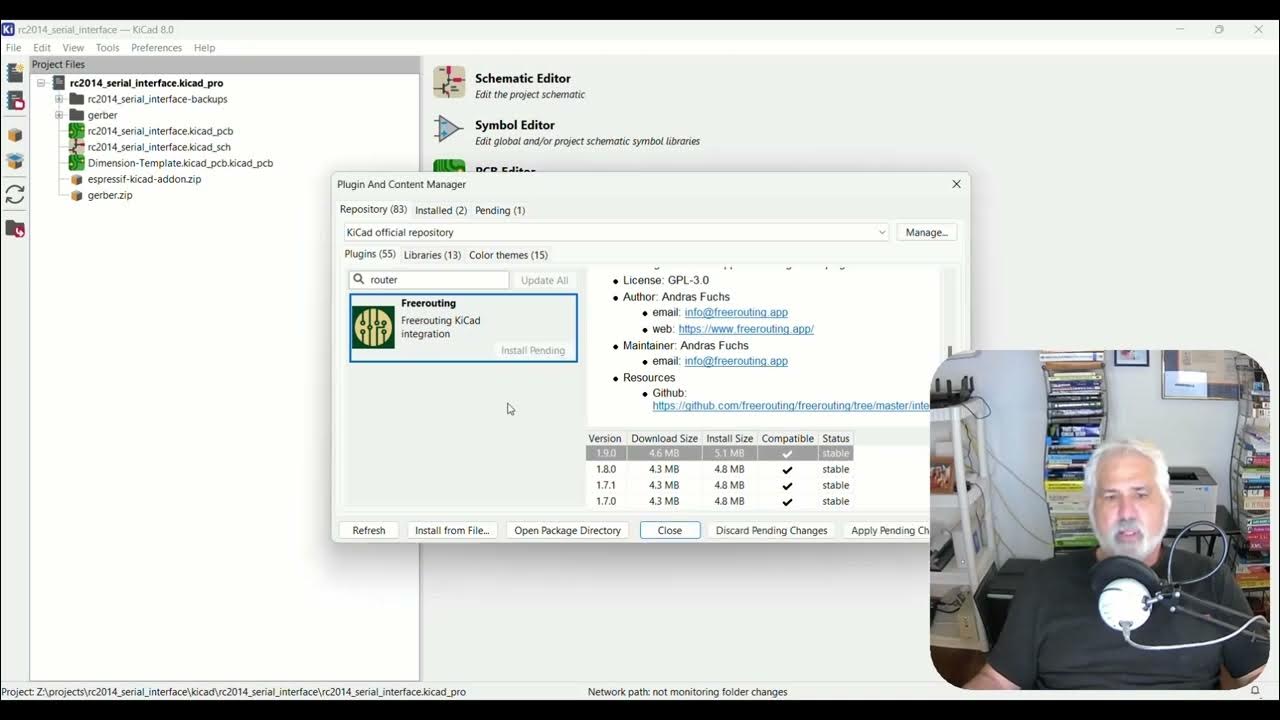Open the freerouting.app web link
The height and width of the screenshot is (720, 1280).
[x=746, y=328]
